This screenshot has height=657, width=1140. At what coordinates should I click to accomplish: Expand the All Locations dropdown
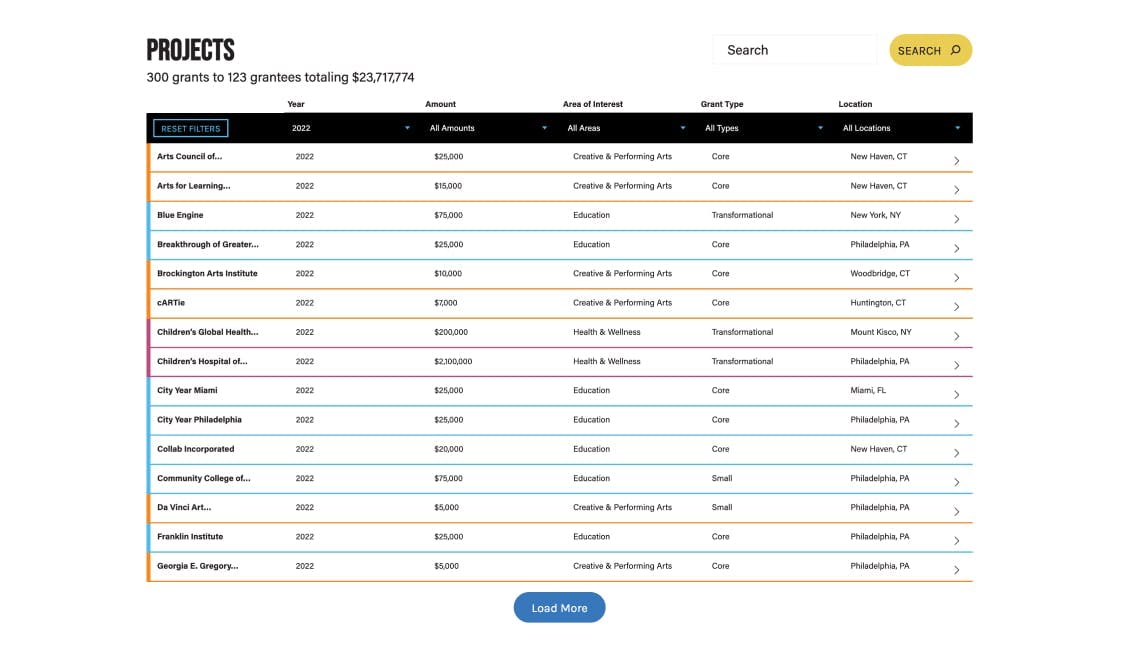pyautogui.click(x=901, y=128)
